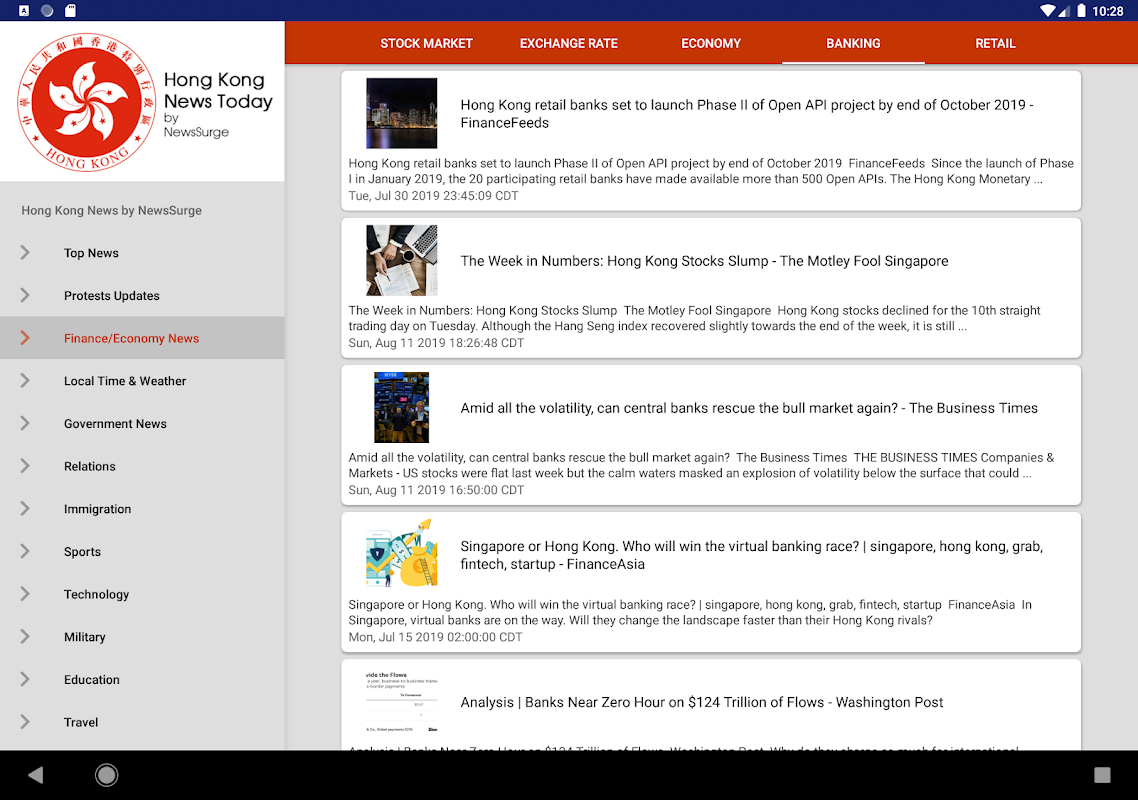Open Technology news section

pos(142,594)
